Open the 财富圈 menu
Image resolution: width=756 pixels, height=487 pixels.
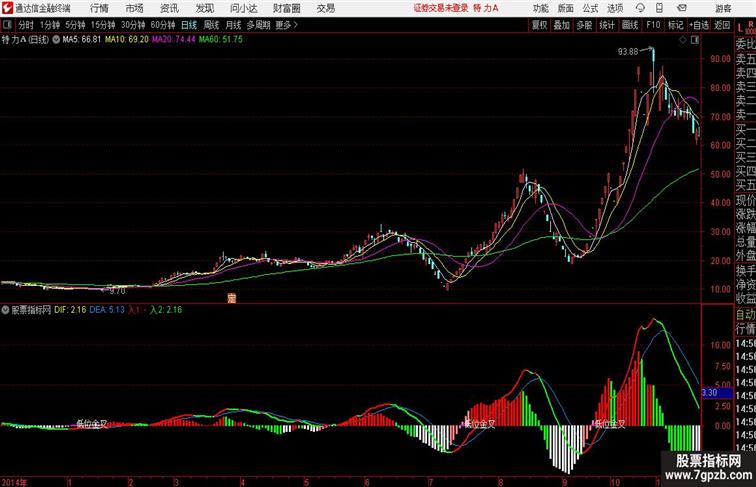click(286, 8)
